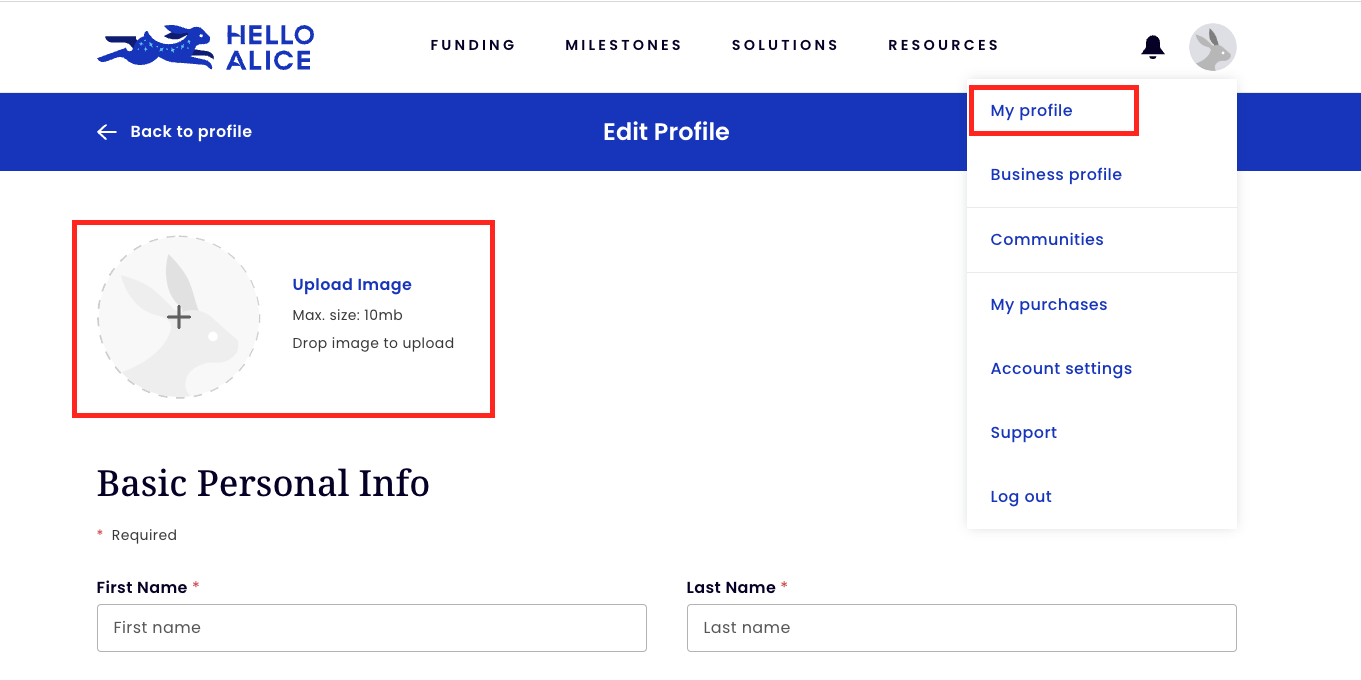This screenshot has height=680, width=1361.
Task: Click the Back to profile link
Action: pos(191,132)
